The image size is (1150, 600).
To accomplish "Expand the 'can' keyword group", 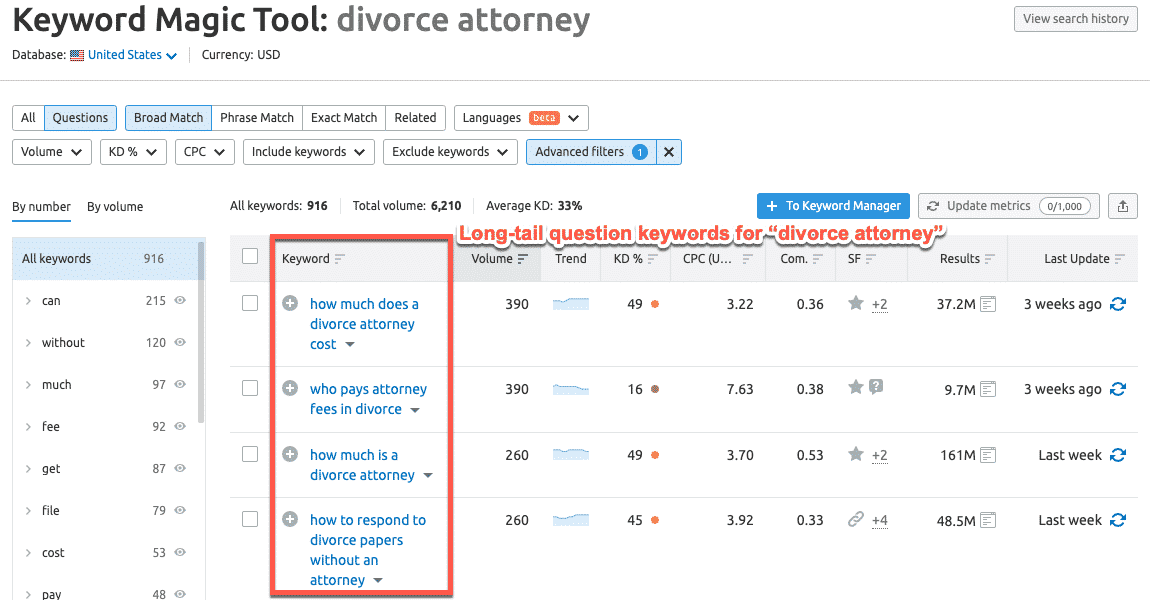I will [29, 301].
